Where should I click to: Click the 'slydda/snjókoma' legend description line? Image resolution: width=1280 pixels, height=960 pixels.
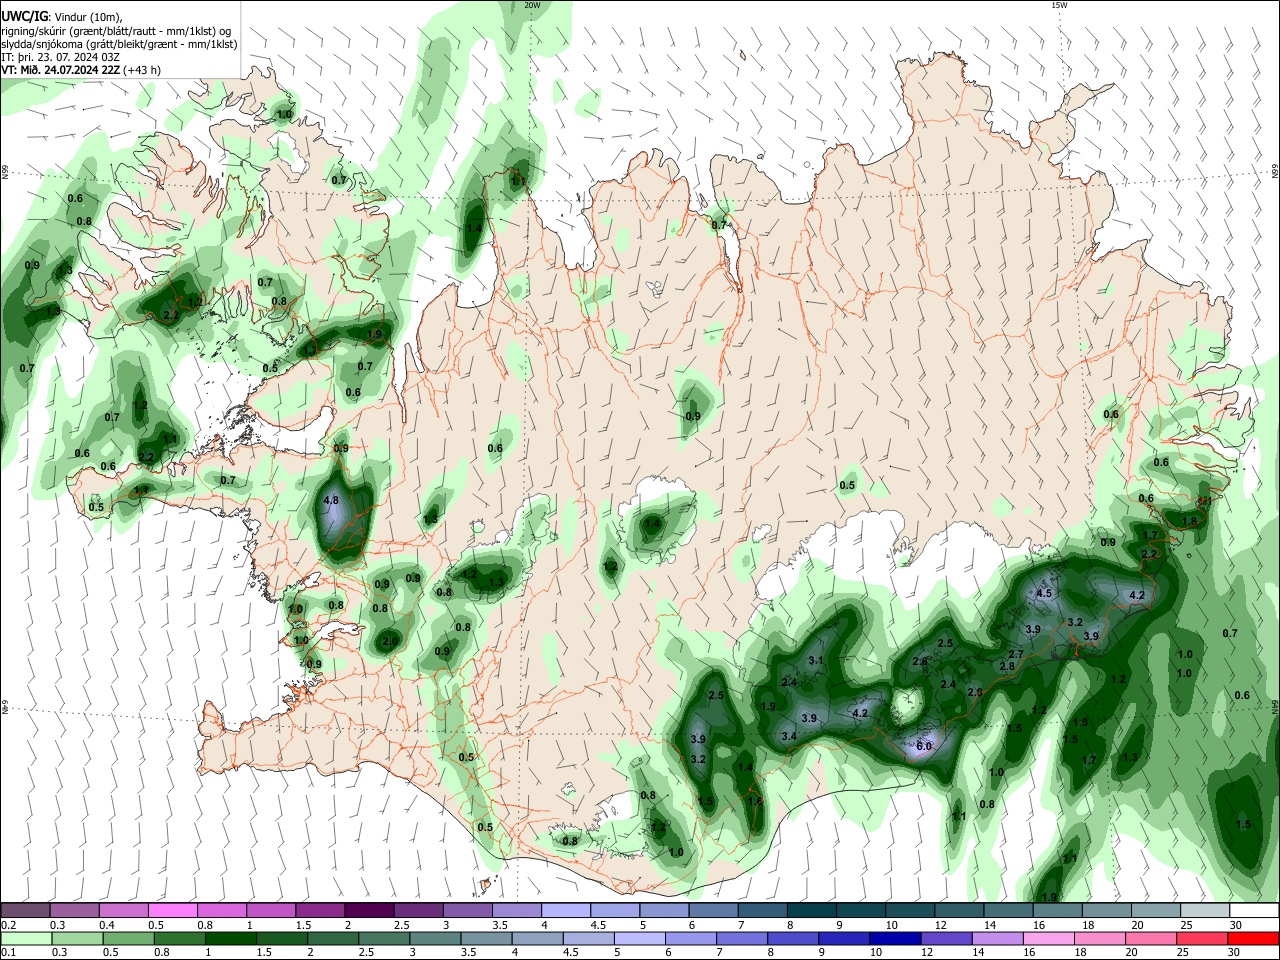coord(119,44)
